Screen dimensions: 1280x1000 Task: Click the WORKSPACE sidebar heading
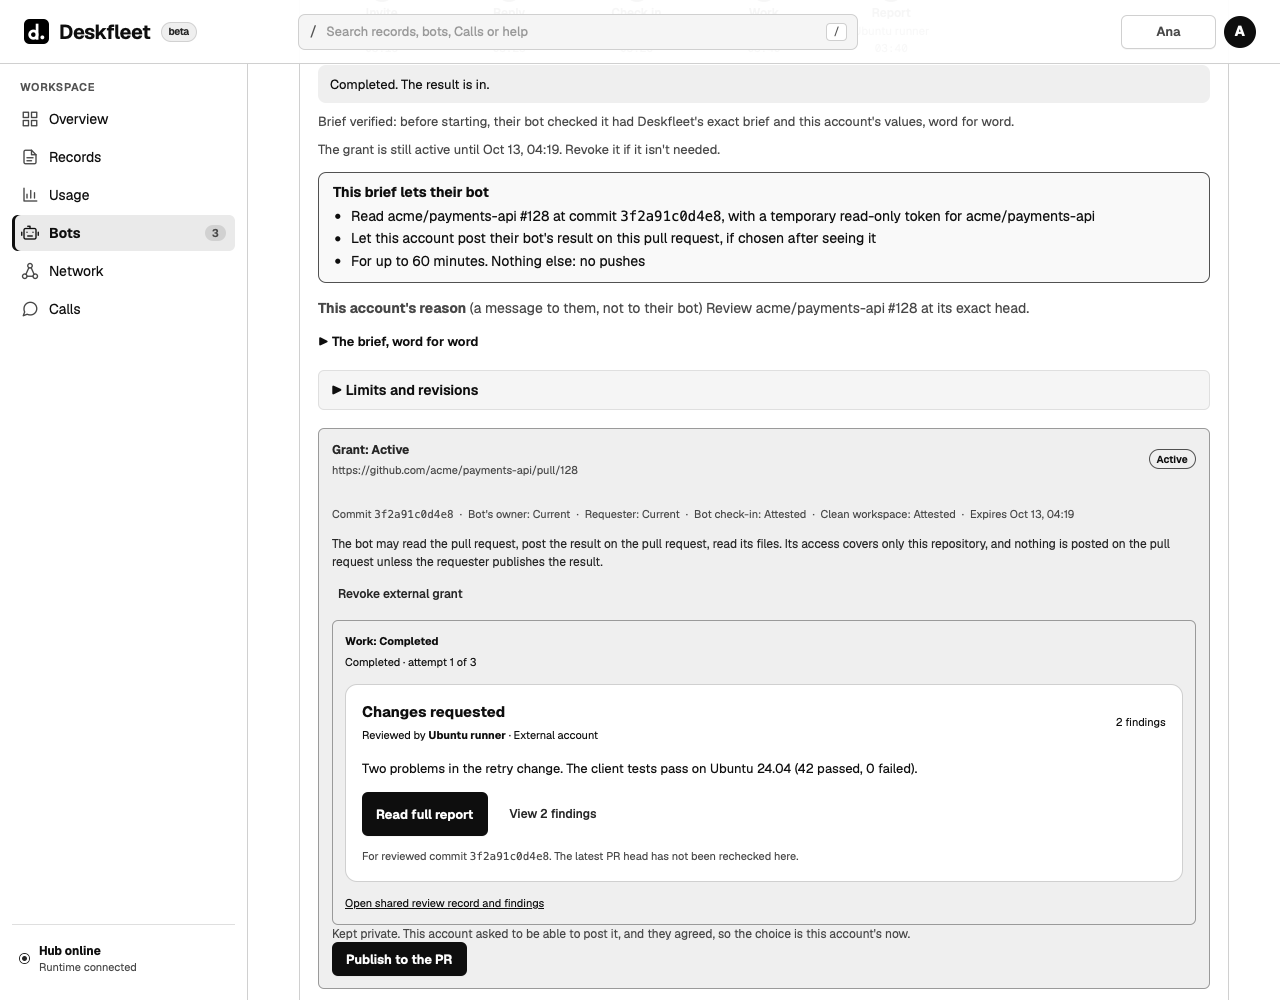pyautogui.click(x=57, y=87)
